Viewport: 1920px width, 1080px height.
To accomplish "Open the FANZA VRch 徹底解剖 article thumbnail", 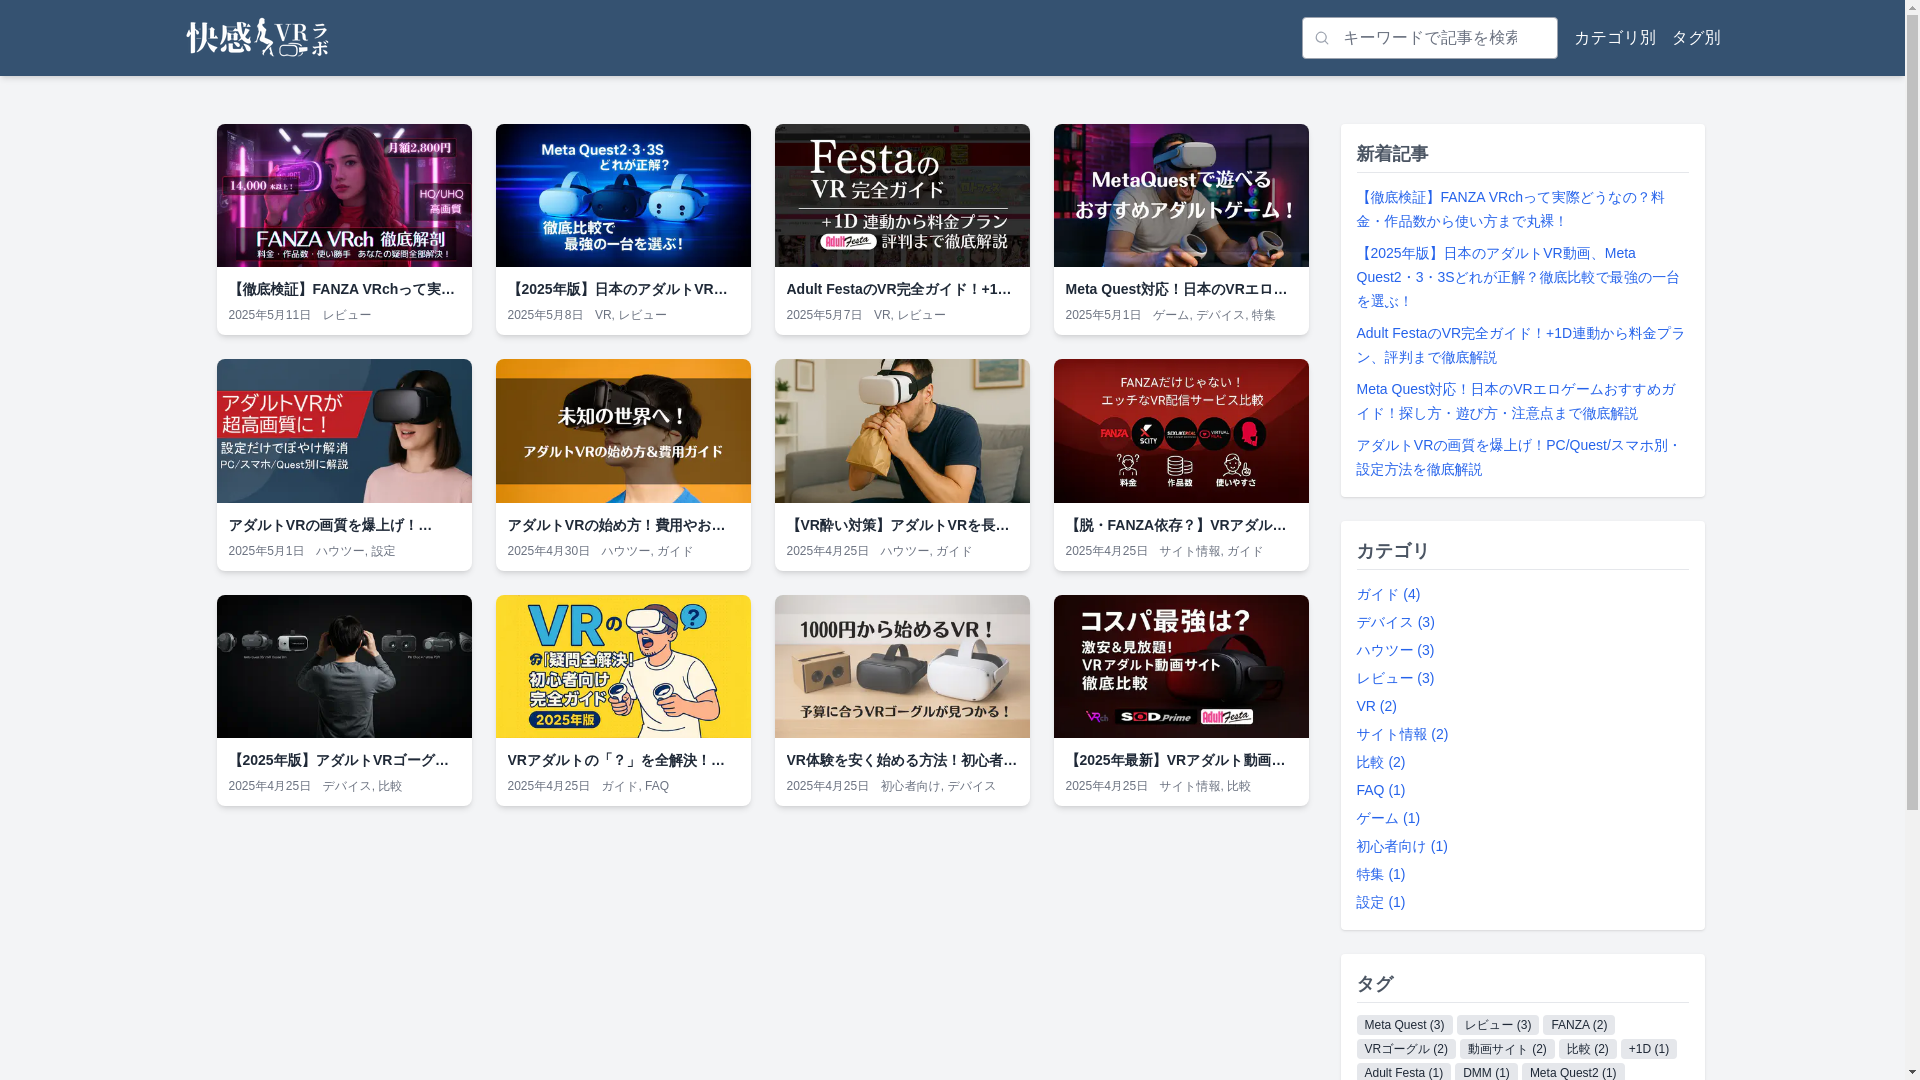I will point(344,195).
